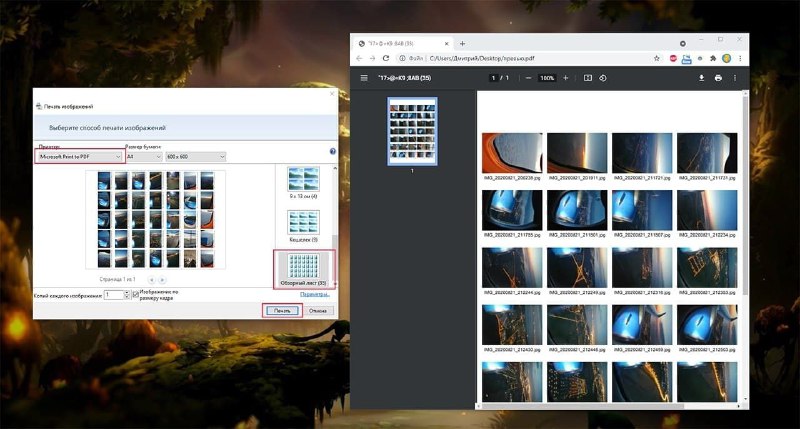Click the orange first photo in the PDF
The image size is (800, 429).
512,153
